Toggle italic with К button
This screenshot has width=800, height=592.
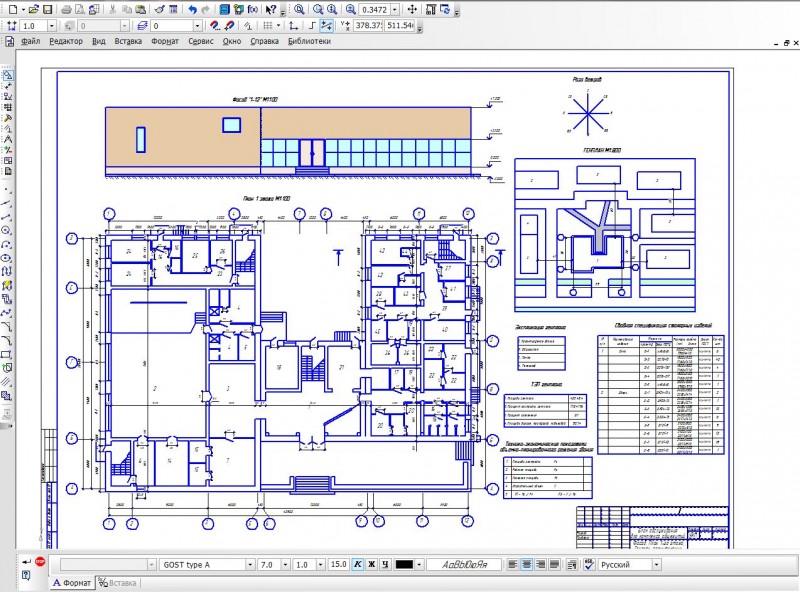(x=358, y=564)
